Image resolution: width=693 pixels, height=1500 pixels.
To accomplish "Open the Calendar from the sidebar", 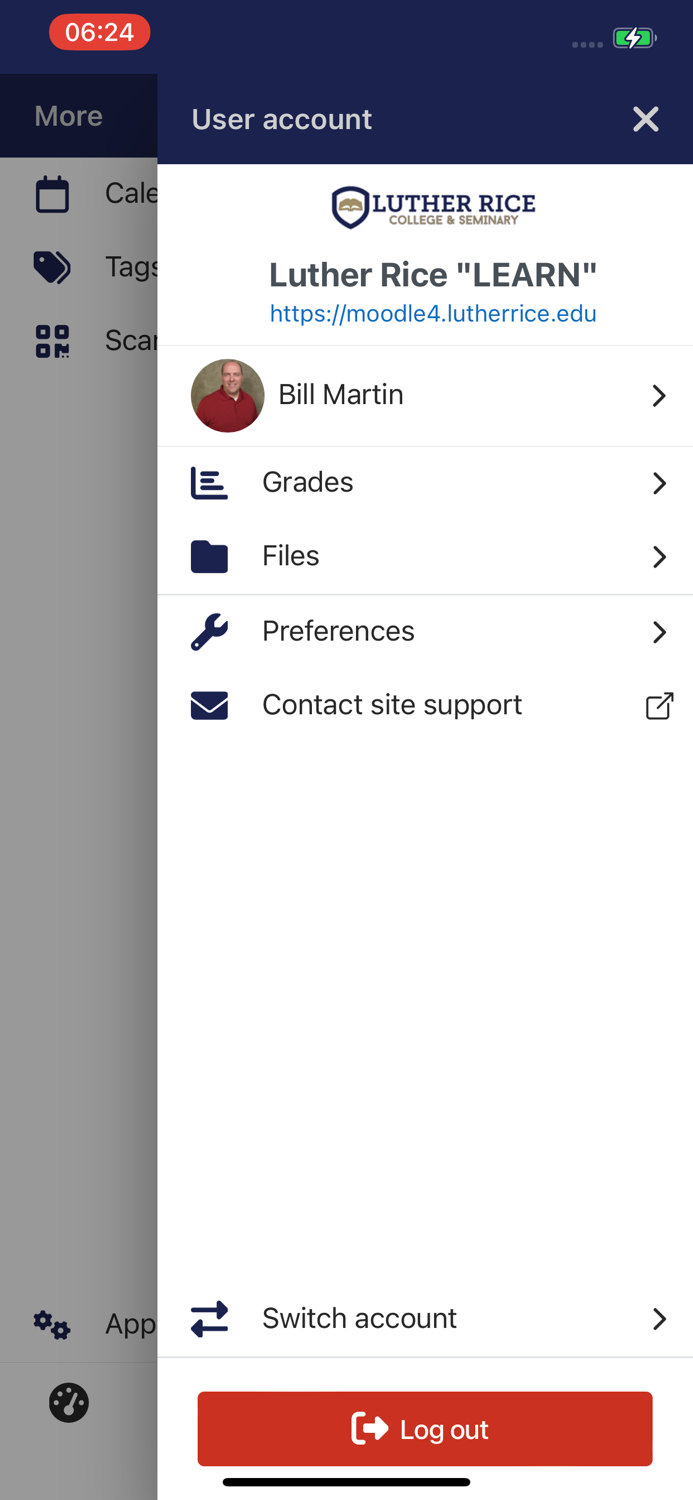I will click(51, 193).
